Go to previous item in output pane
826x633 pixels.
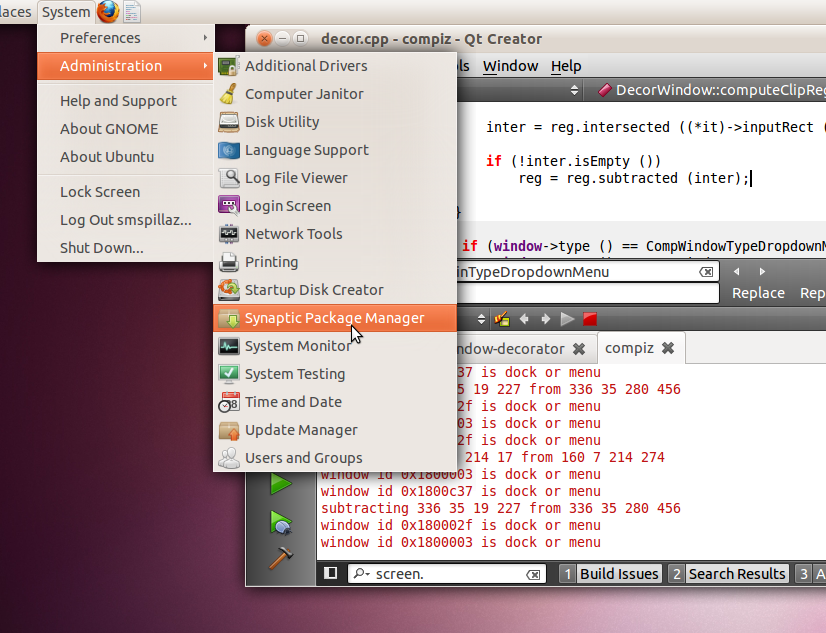point(524,319)
